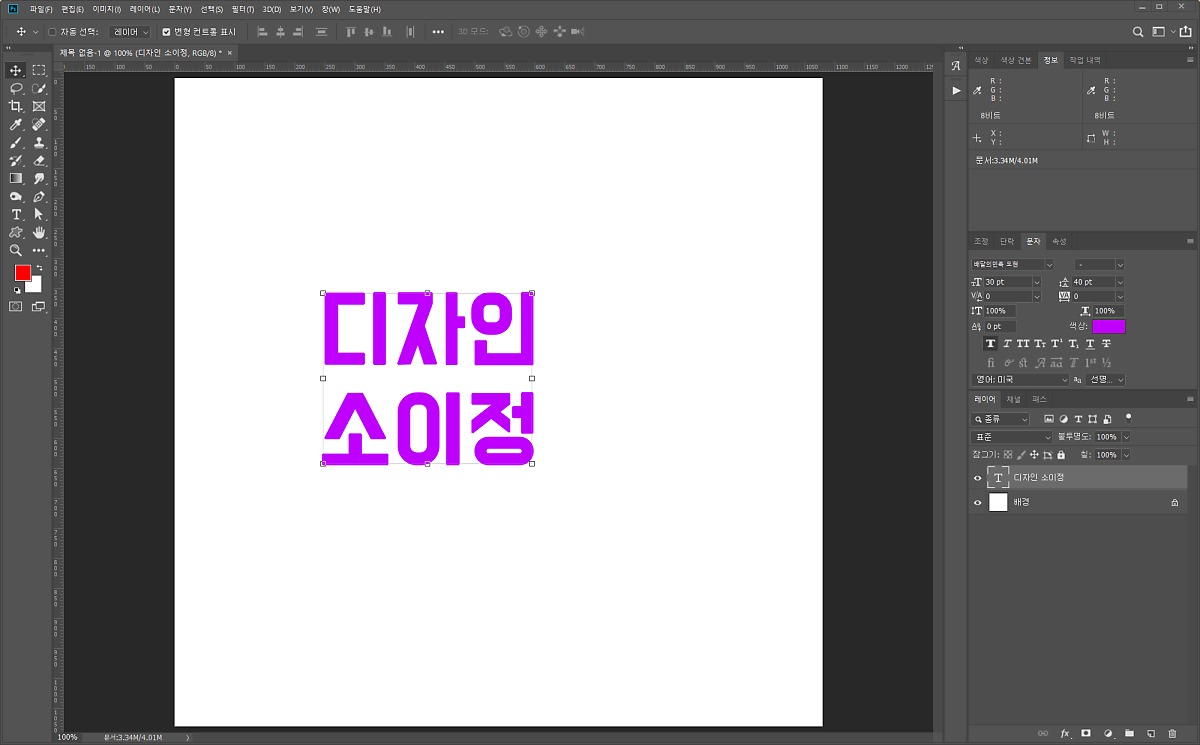Open the 영어: 미국 language dropdown

[x=1020, y=380]
